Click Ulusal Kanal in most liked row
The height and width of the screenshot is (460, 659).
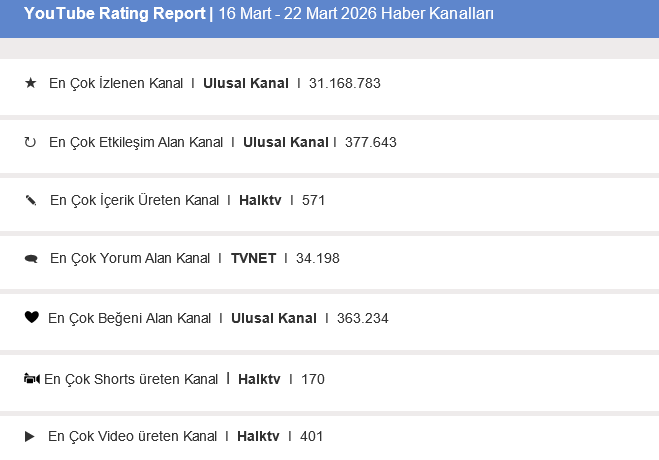click(x=273, y=318)
